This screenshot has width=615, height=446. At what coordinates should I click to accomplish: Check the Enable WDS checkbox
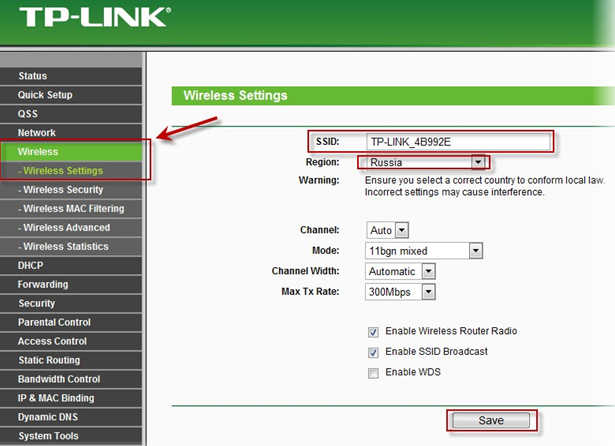point(373,373)
